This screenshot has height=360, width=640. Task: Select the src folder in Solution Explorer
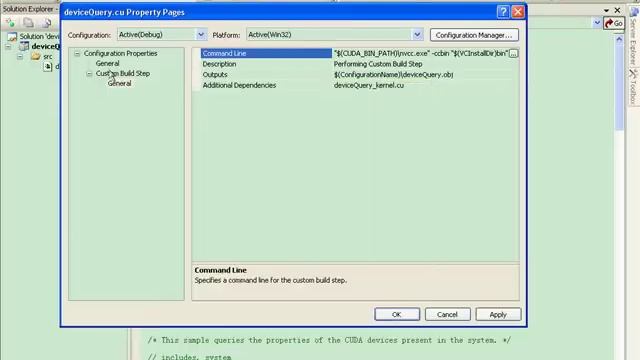tap(42, 56)
